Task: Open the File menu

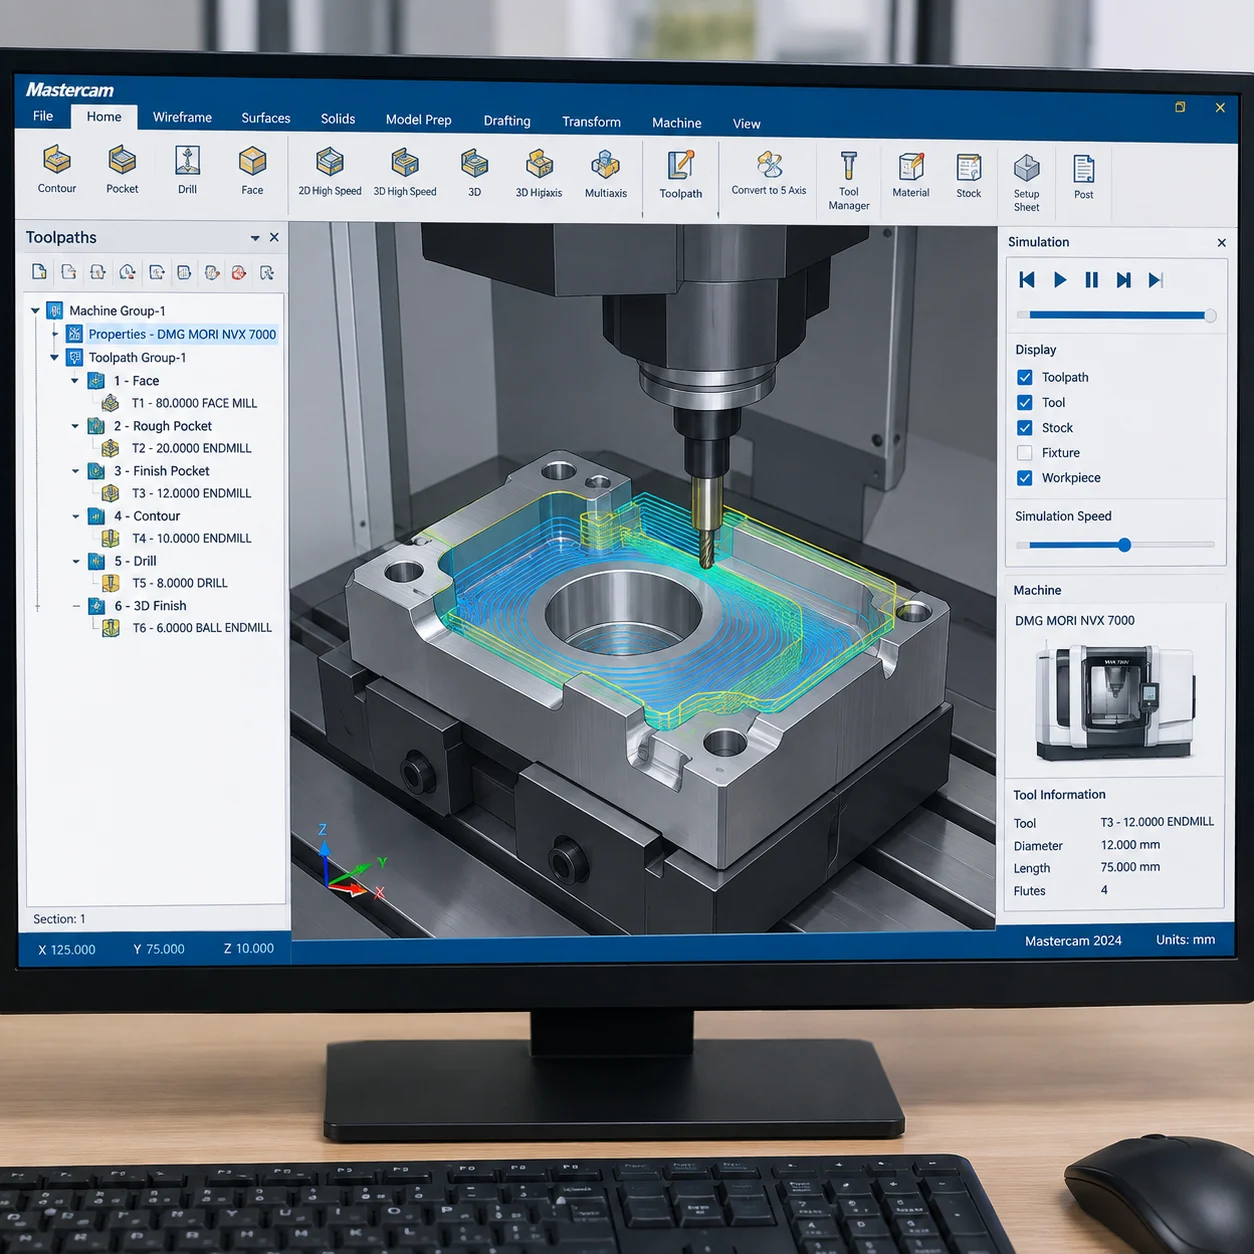Action: (43, 116)
